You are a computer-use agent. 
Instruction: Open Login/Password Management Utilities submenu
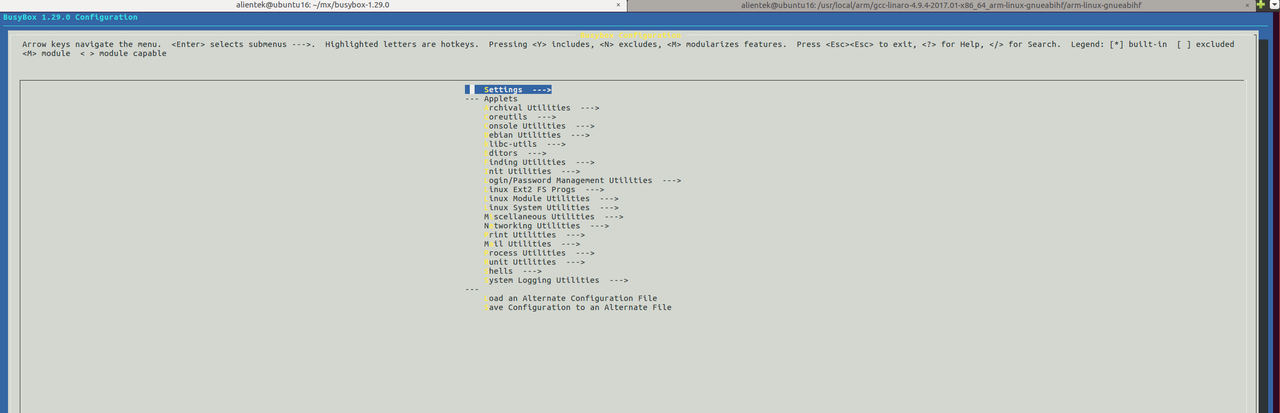pyautogui.click(x=583, y=180)
